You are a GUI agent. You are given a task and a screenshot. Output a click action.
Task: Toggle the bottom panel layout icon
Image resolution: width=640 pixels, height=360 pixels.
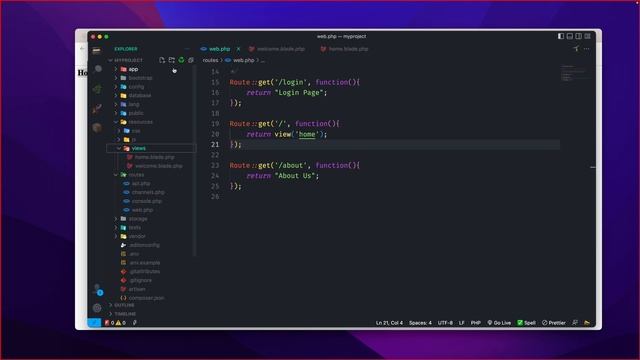(x=570, y=36)
